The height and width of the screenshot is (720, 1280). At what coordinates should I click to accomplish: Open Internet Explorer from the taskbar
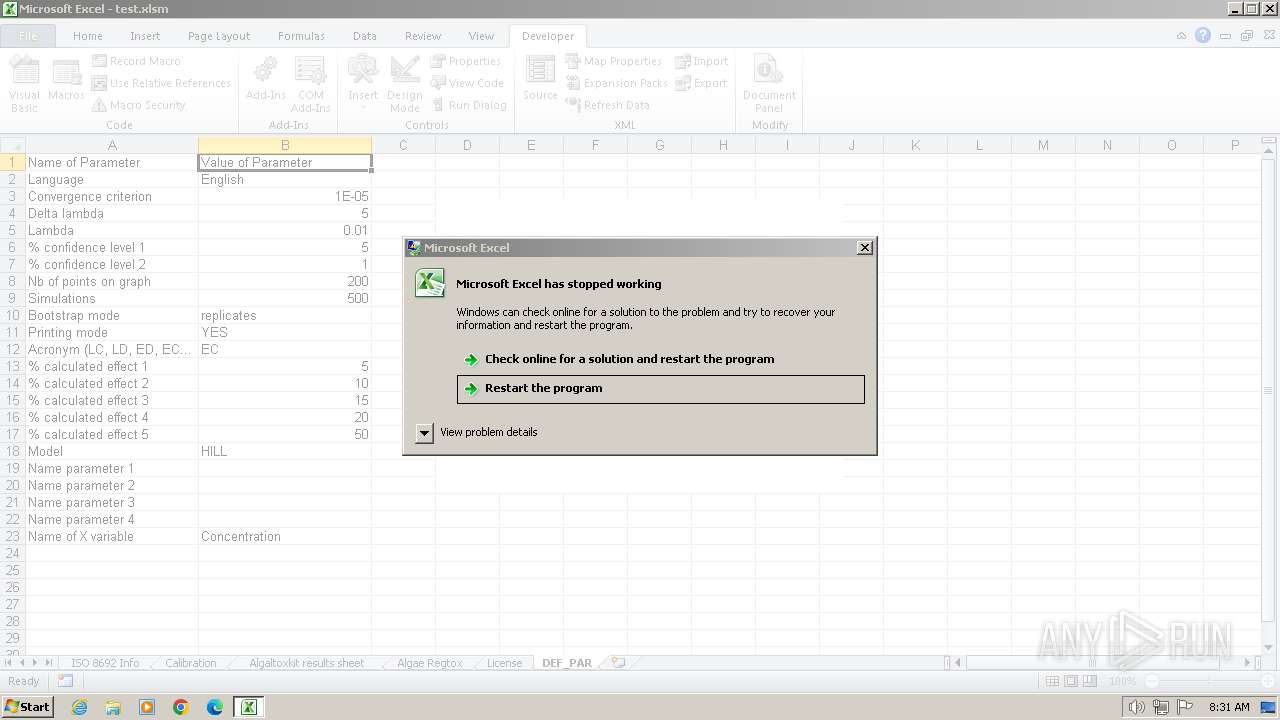79,707
